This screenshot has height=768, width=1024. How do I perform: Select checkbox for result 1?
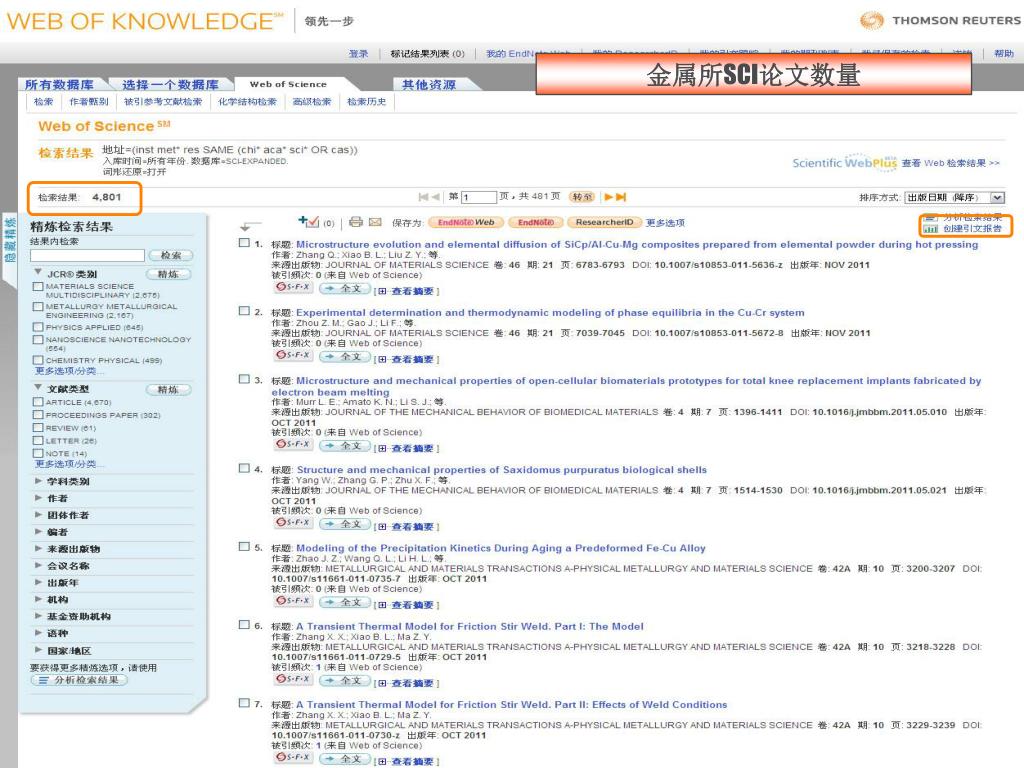coord(244,243)
